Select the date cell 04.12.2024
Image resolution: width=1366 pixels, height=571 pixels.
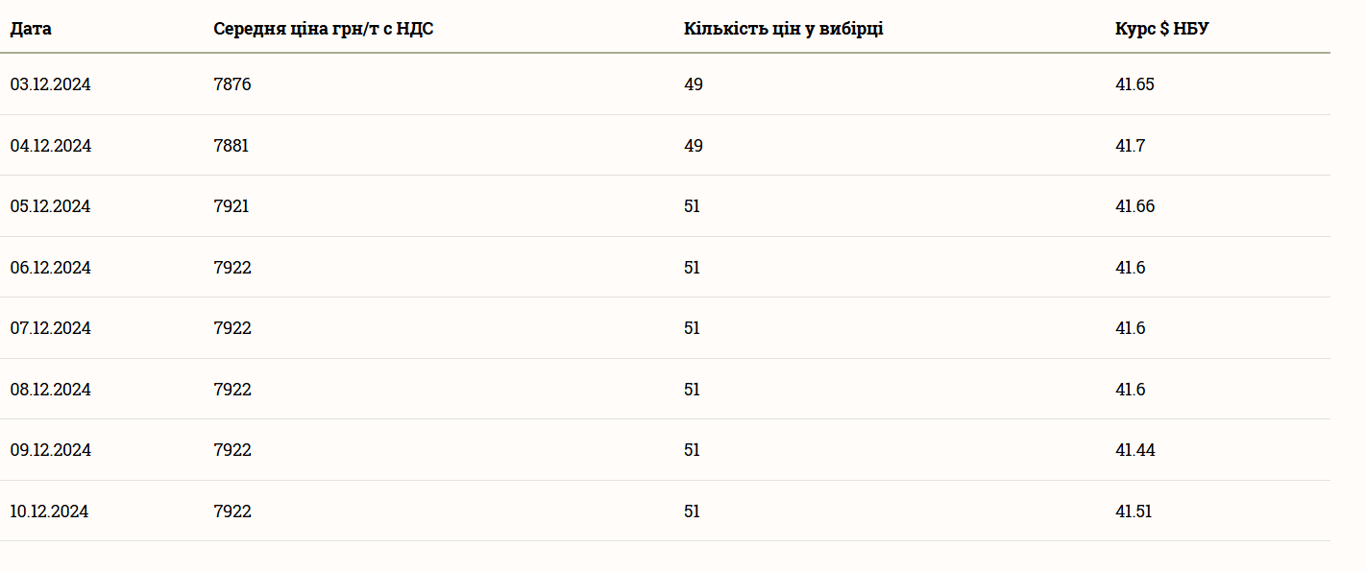pyautogui.click(x=50, y=146)
